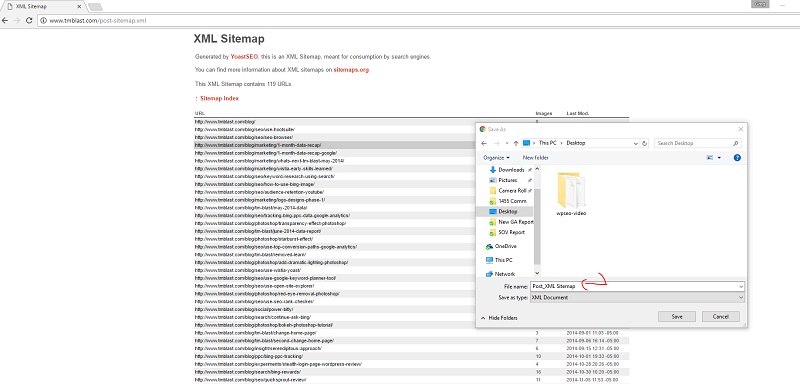
Task: Click the site info icon in address bar
Action: 44,20
